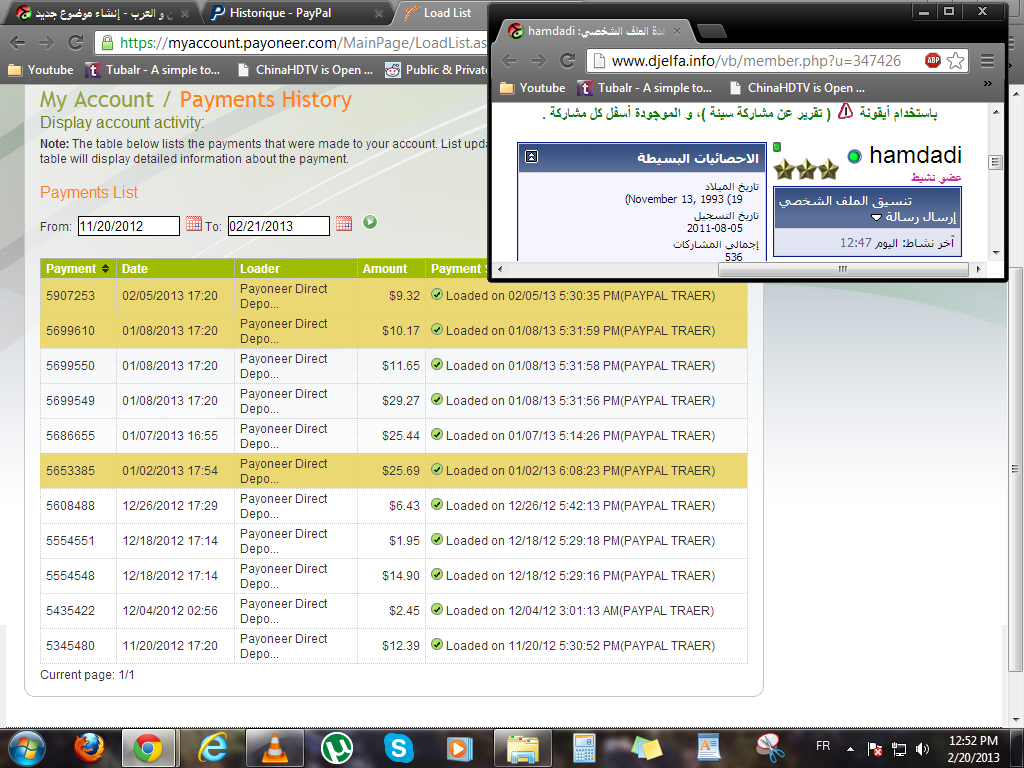Open Internet Explorer from the taskbar
The image size is (1024, 768).
point(213,748)
